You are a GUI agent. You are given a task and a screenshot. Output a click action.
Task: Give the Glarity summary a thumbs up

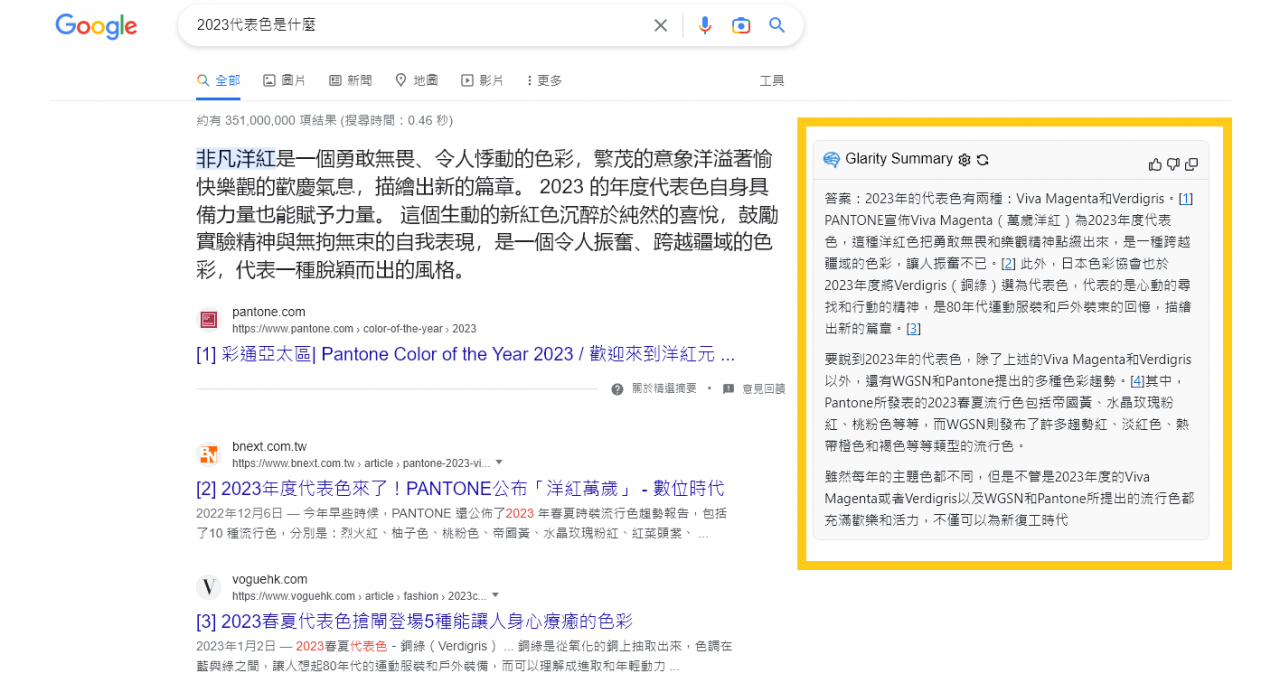pos(1156,164)
